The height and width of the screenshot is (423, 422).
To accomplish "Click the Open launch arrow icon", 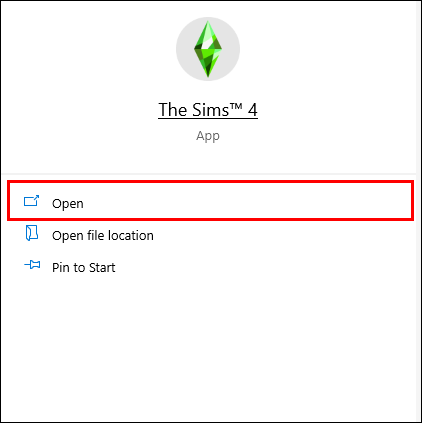I will pos(31,201).
